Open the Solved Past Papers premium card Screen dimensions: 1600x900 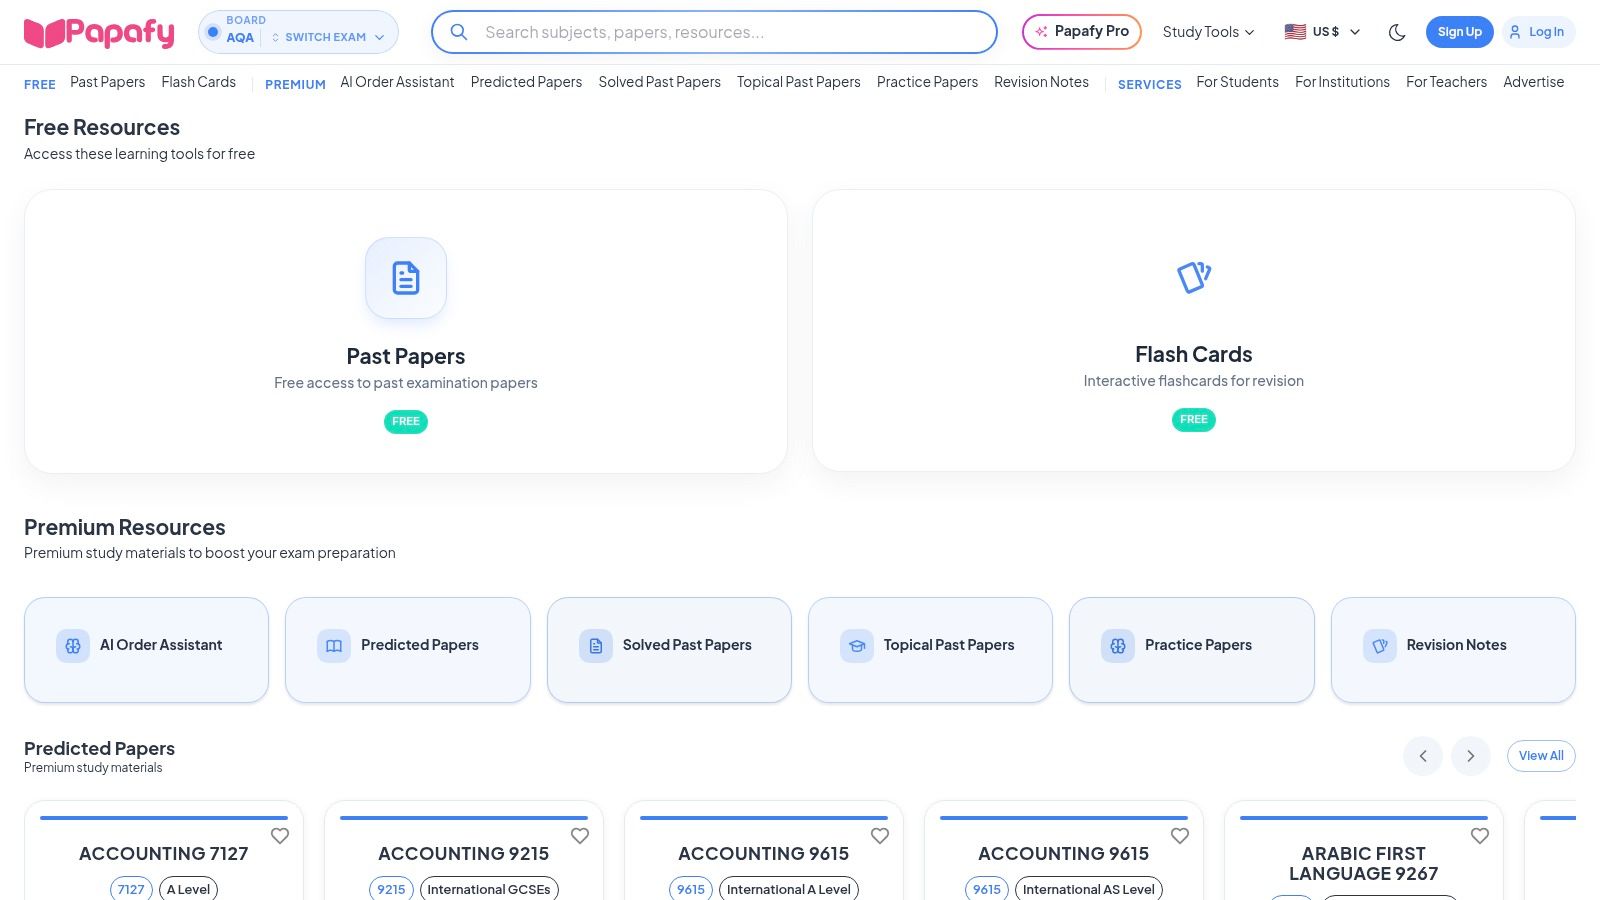click(669, 650)
